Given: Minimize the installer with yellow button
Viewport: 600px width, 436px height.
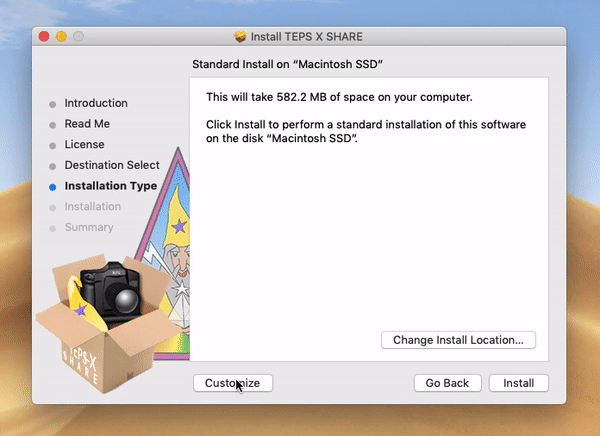Looking at the screenshot, I should tap(61, 36).
